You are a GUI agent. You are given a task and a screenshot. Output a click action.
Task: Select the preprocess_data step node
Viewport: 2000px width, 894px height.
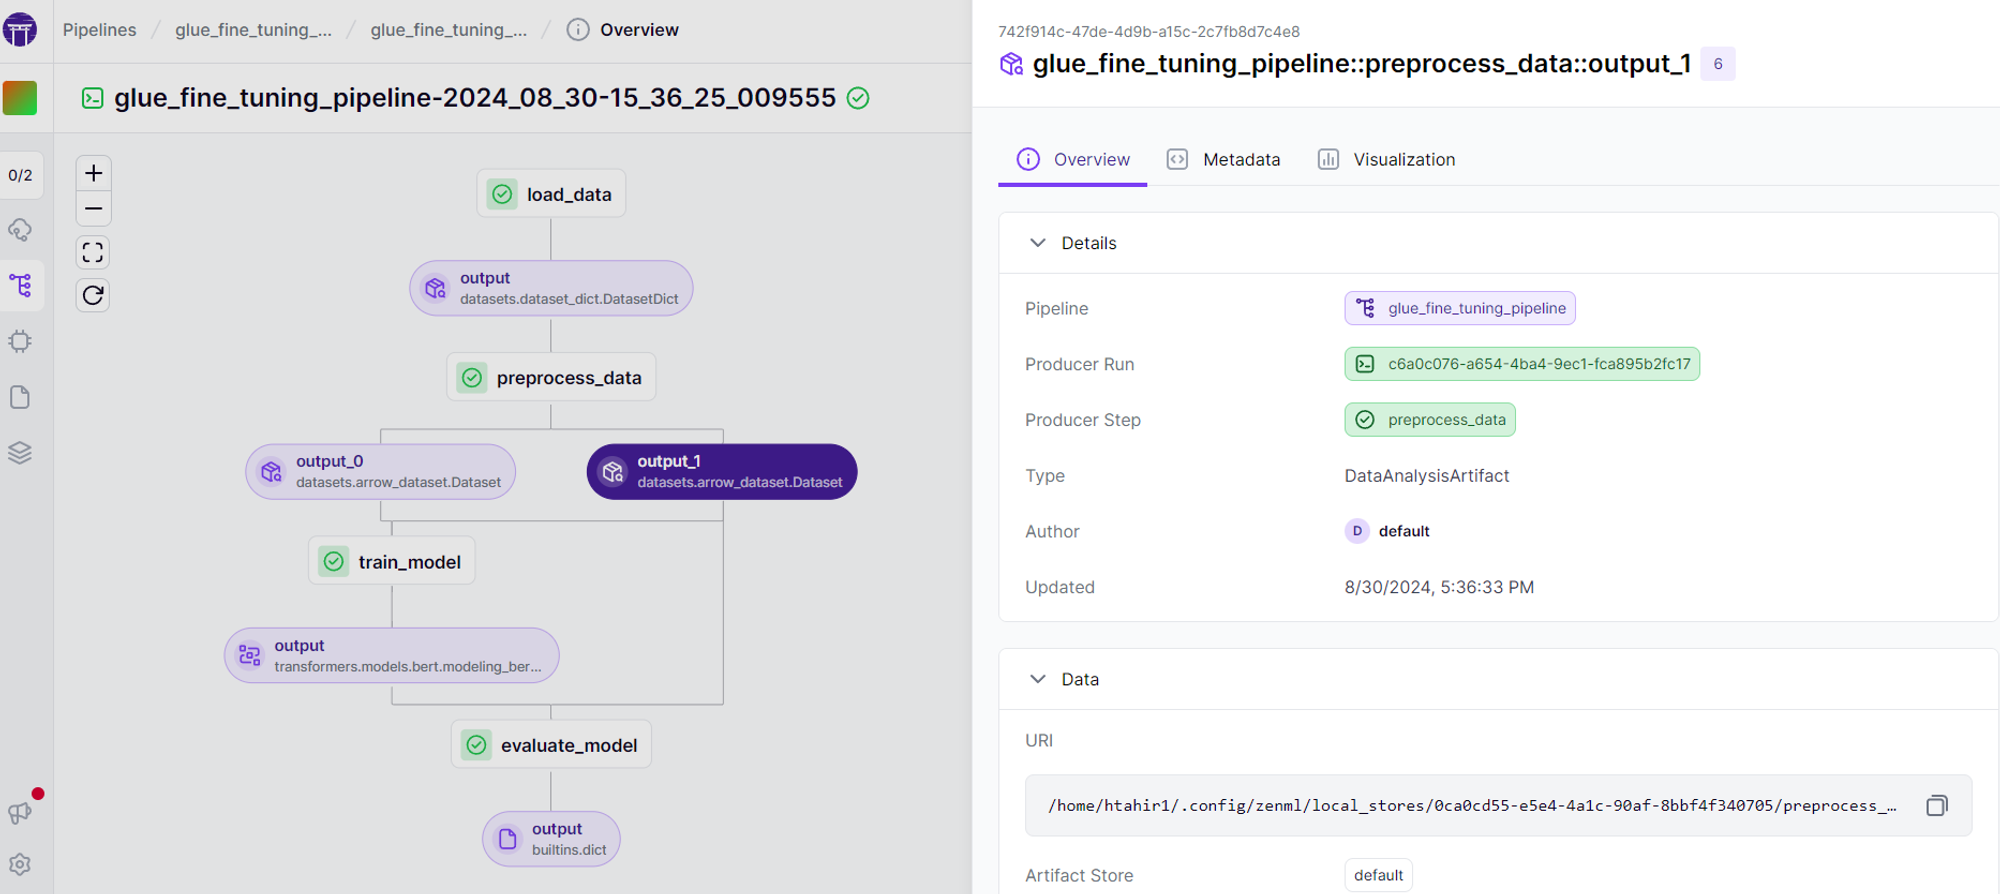(551, 378)
